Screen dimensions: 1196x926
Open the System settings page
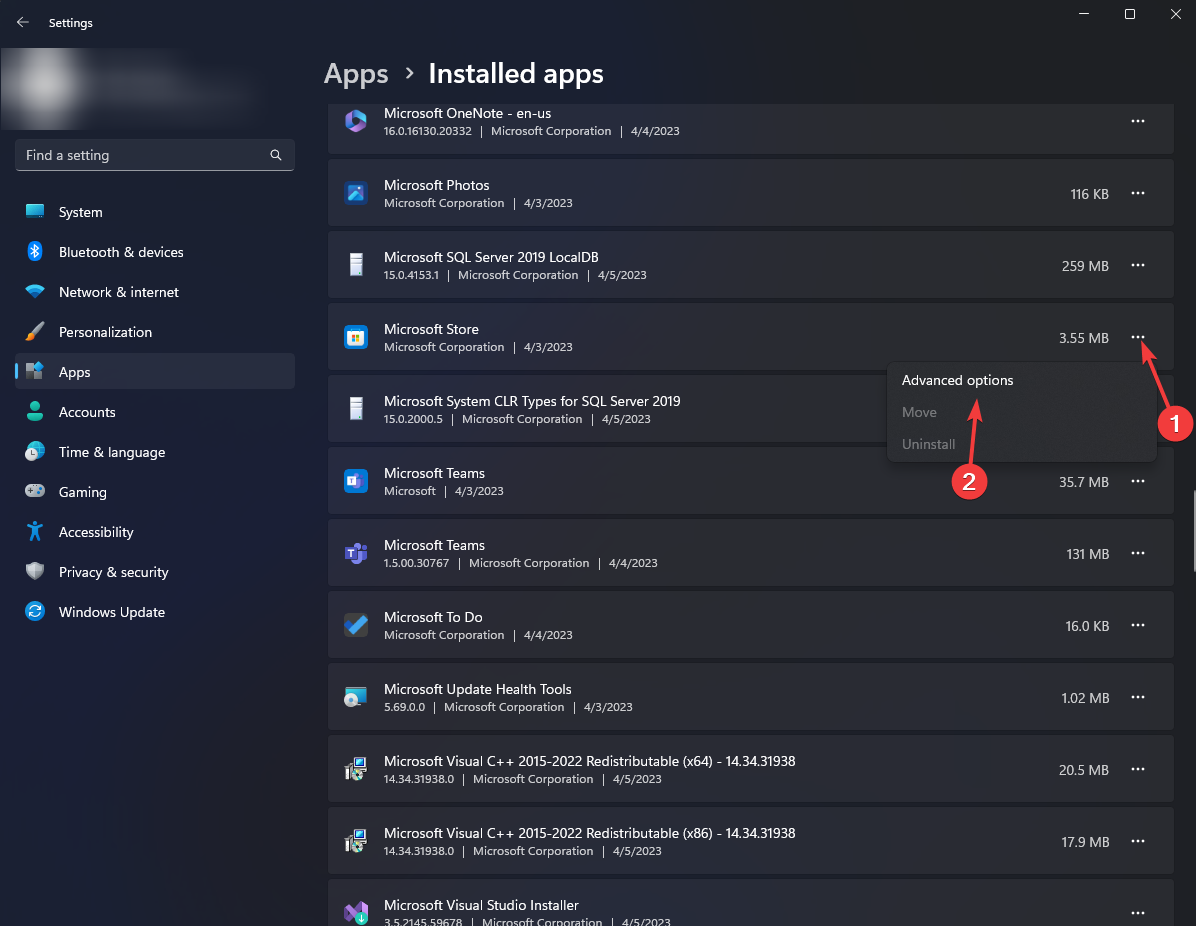click(x=80, y=212)
